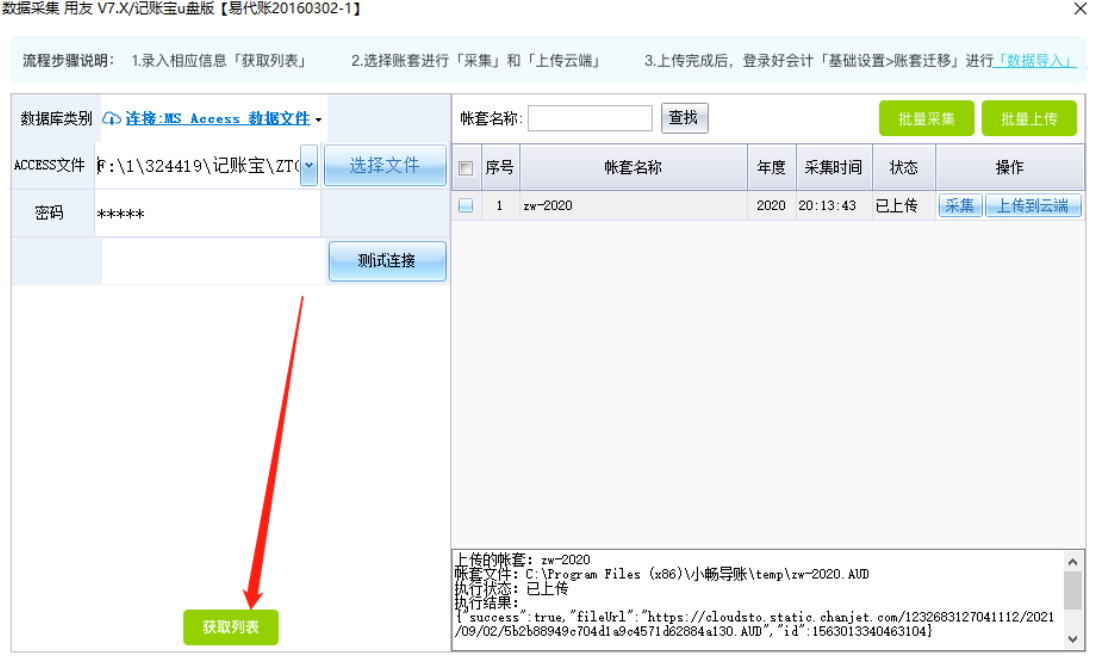Open the 数据导入 link
Image resolution: width=1097 pixels, height=663 pixels.
[1035, 61]
